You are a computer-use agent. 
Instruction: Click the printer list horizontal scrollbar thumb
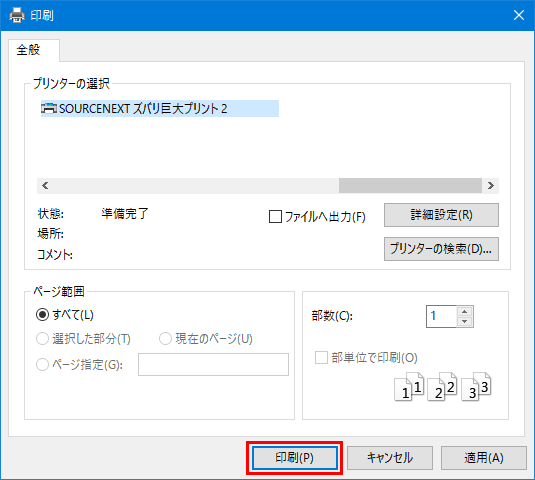pyautogui.click(x=410, y=186)
